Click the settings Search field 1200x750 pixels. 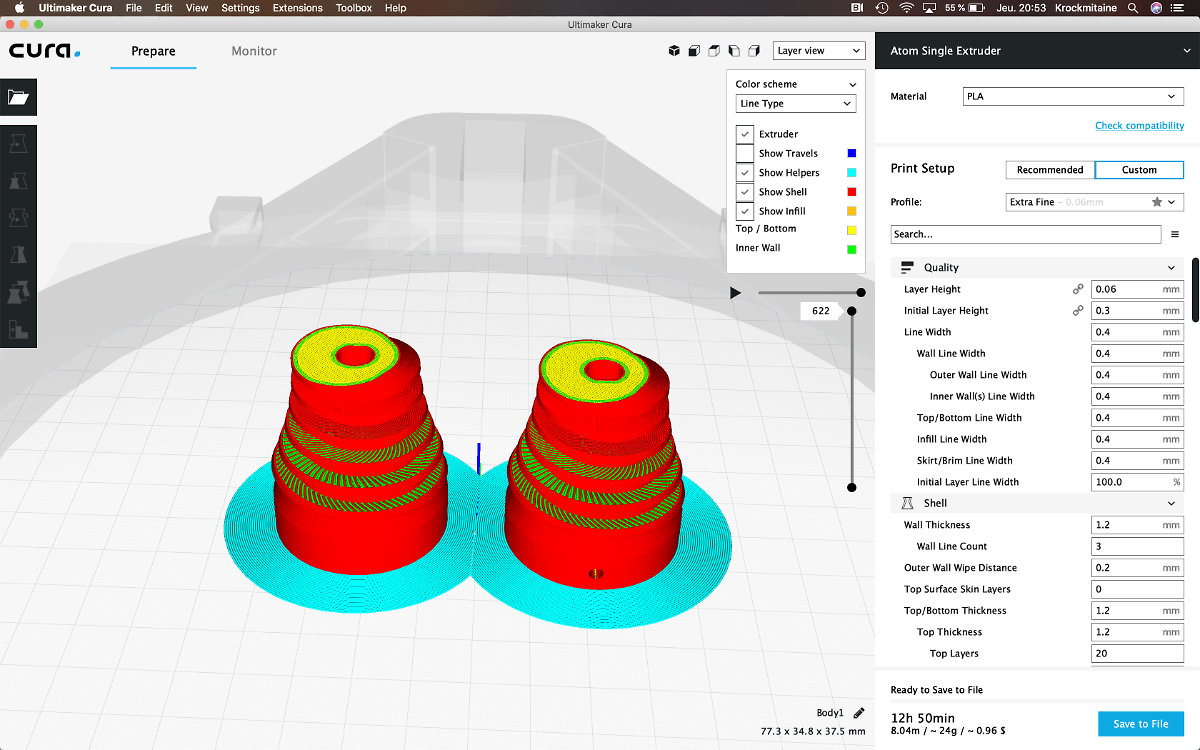1025,234
